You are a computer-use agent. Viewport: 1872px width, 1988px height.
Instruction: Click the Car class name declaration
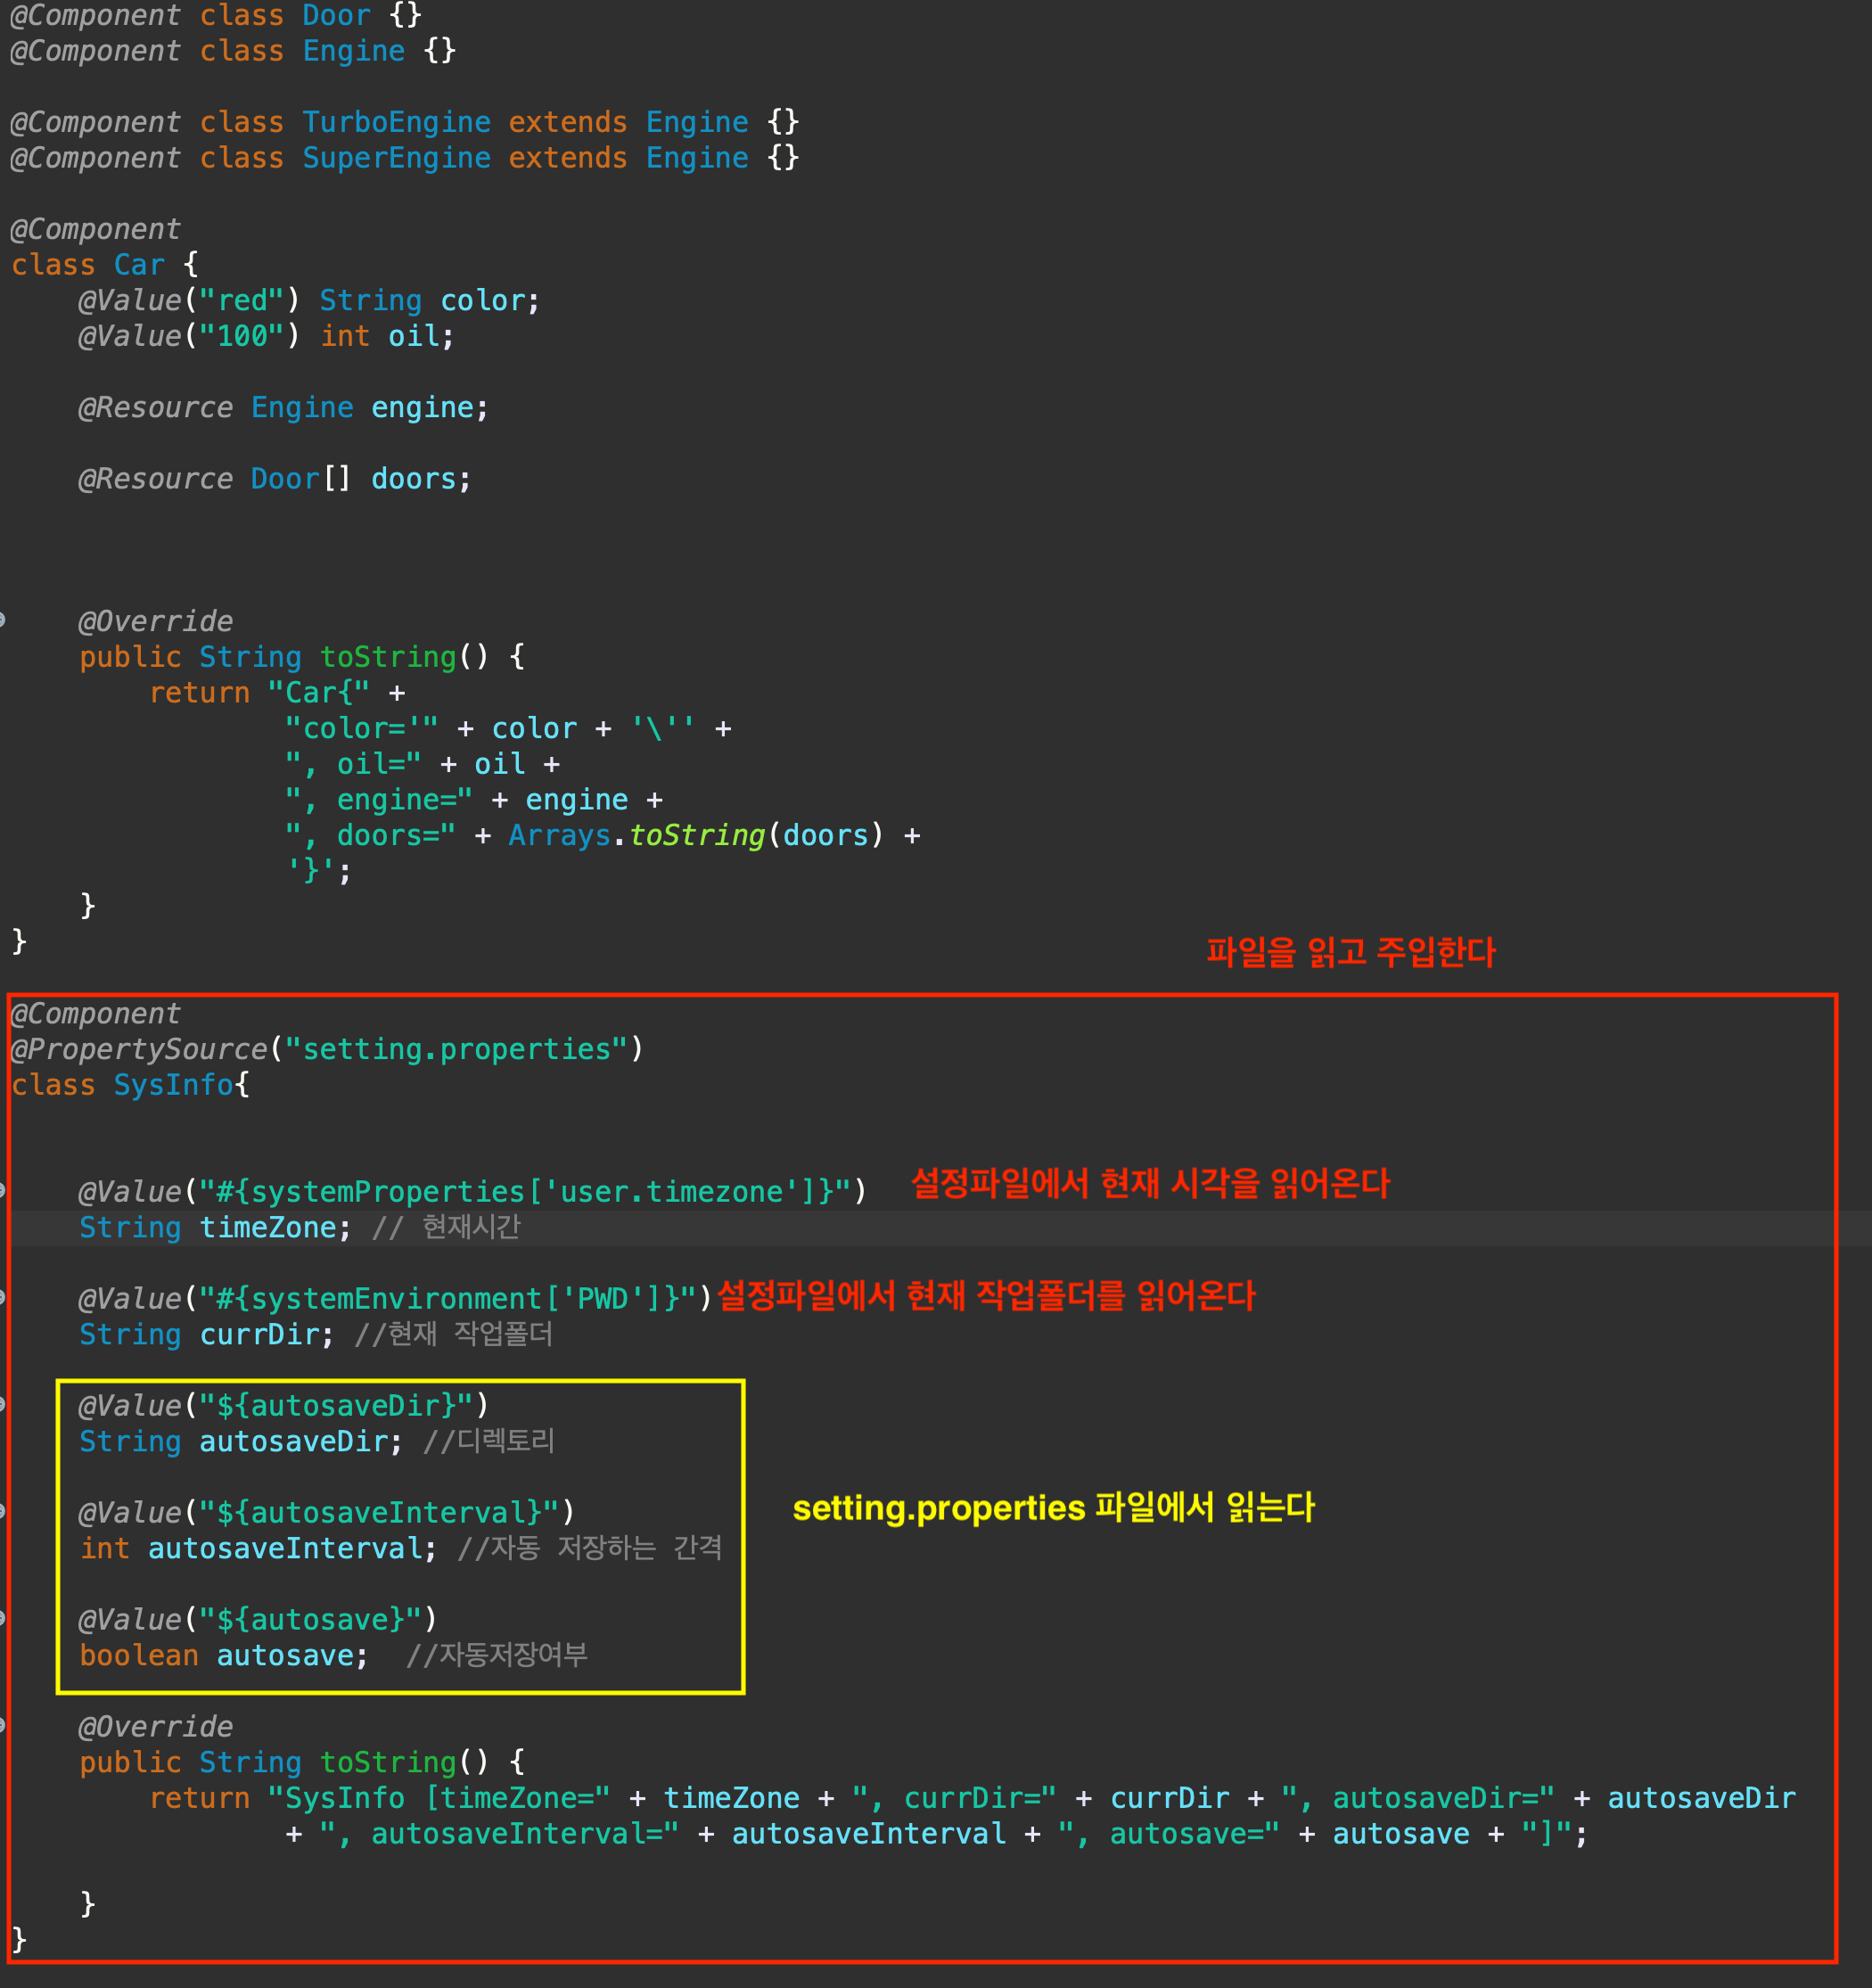[139, 265]
